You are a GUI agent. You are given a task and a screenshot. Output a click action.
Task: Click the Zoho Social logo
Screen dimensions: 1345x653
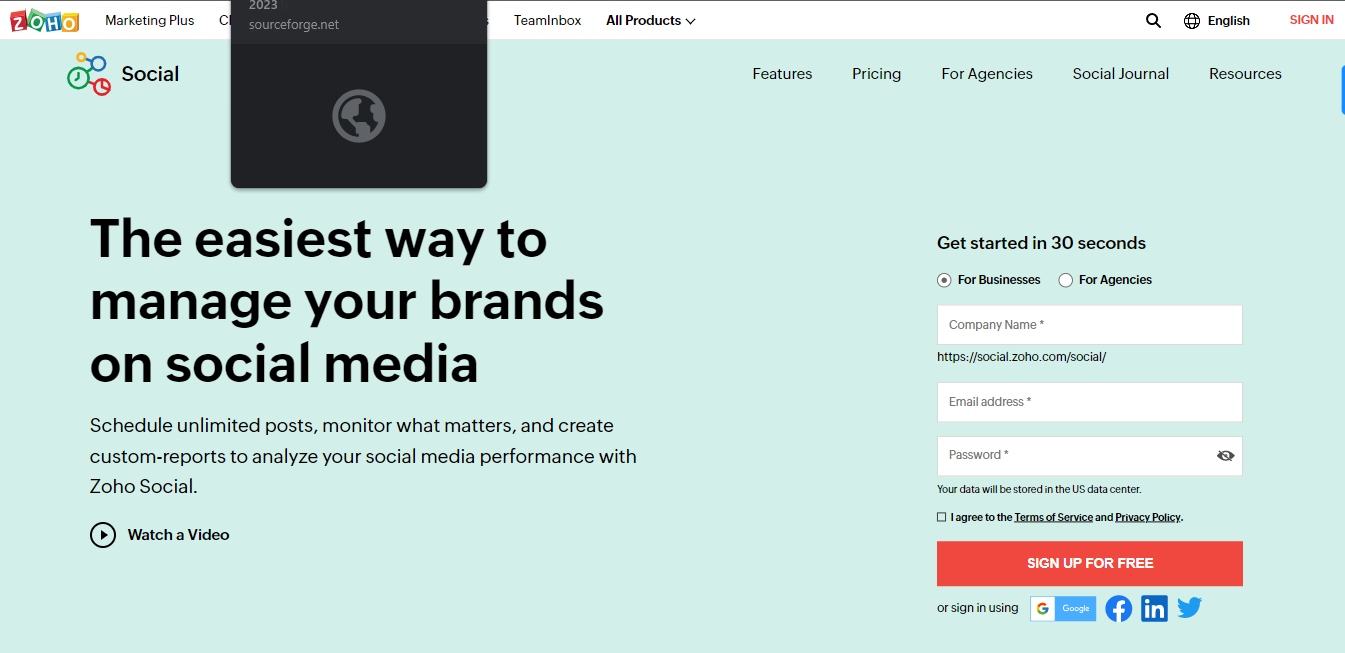(x=90, y=74)
